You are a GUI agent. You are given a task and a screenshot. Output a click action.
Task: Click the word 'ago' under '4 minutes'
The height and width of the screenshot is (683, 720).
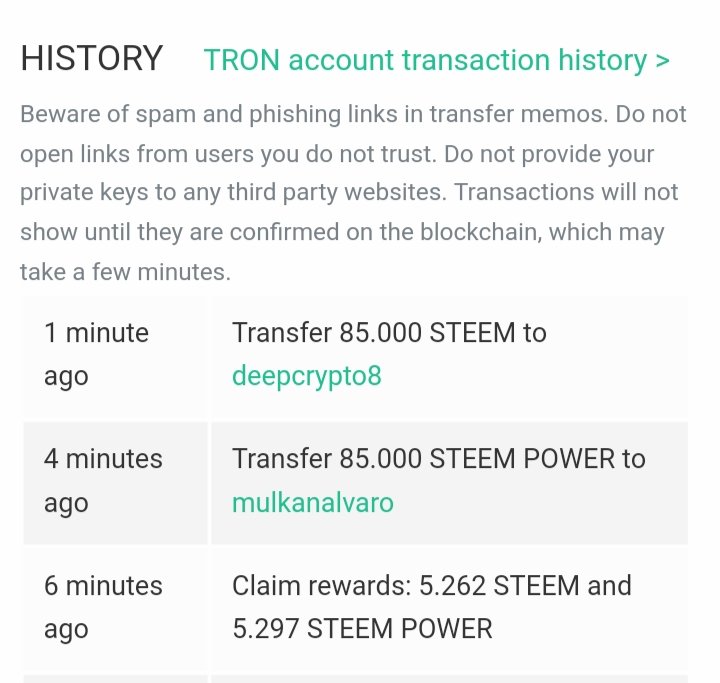click(x=66, y=502)
